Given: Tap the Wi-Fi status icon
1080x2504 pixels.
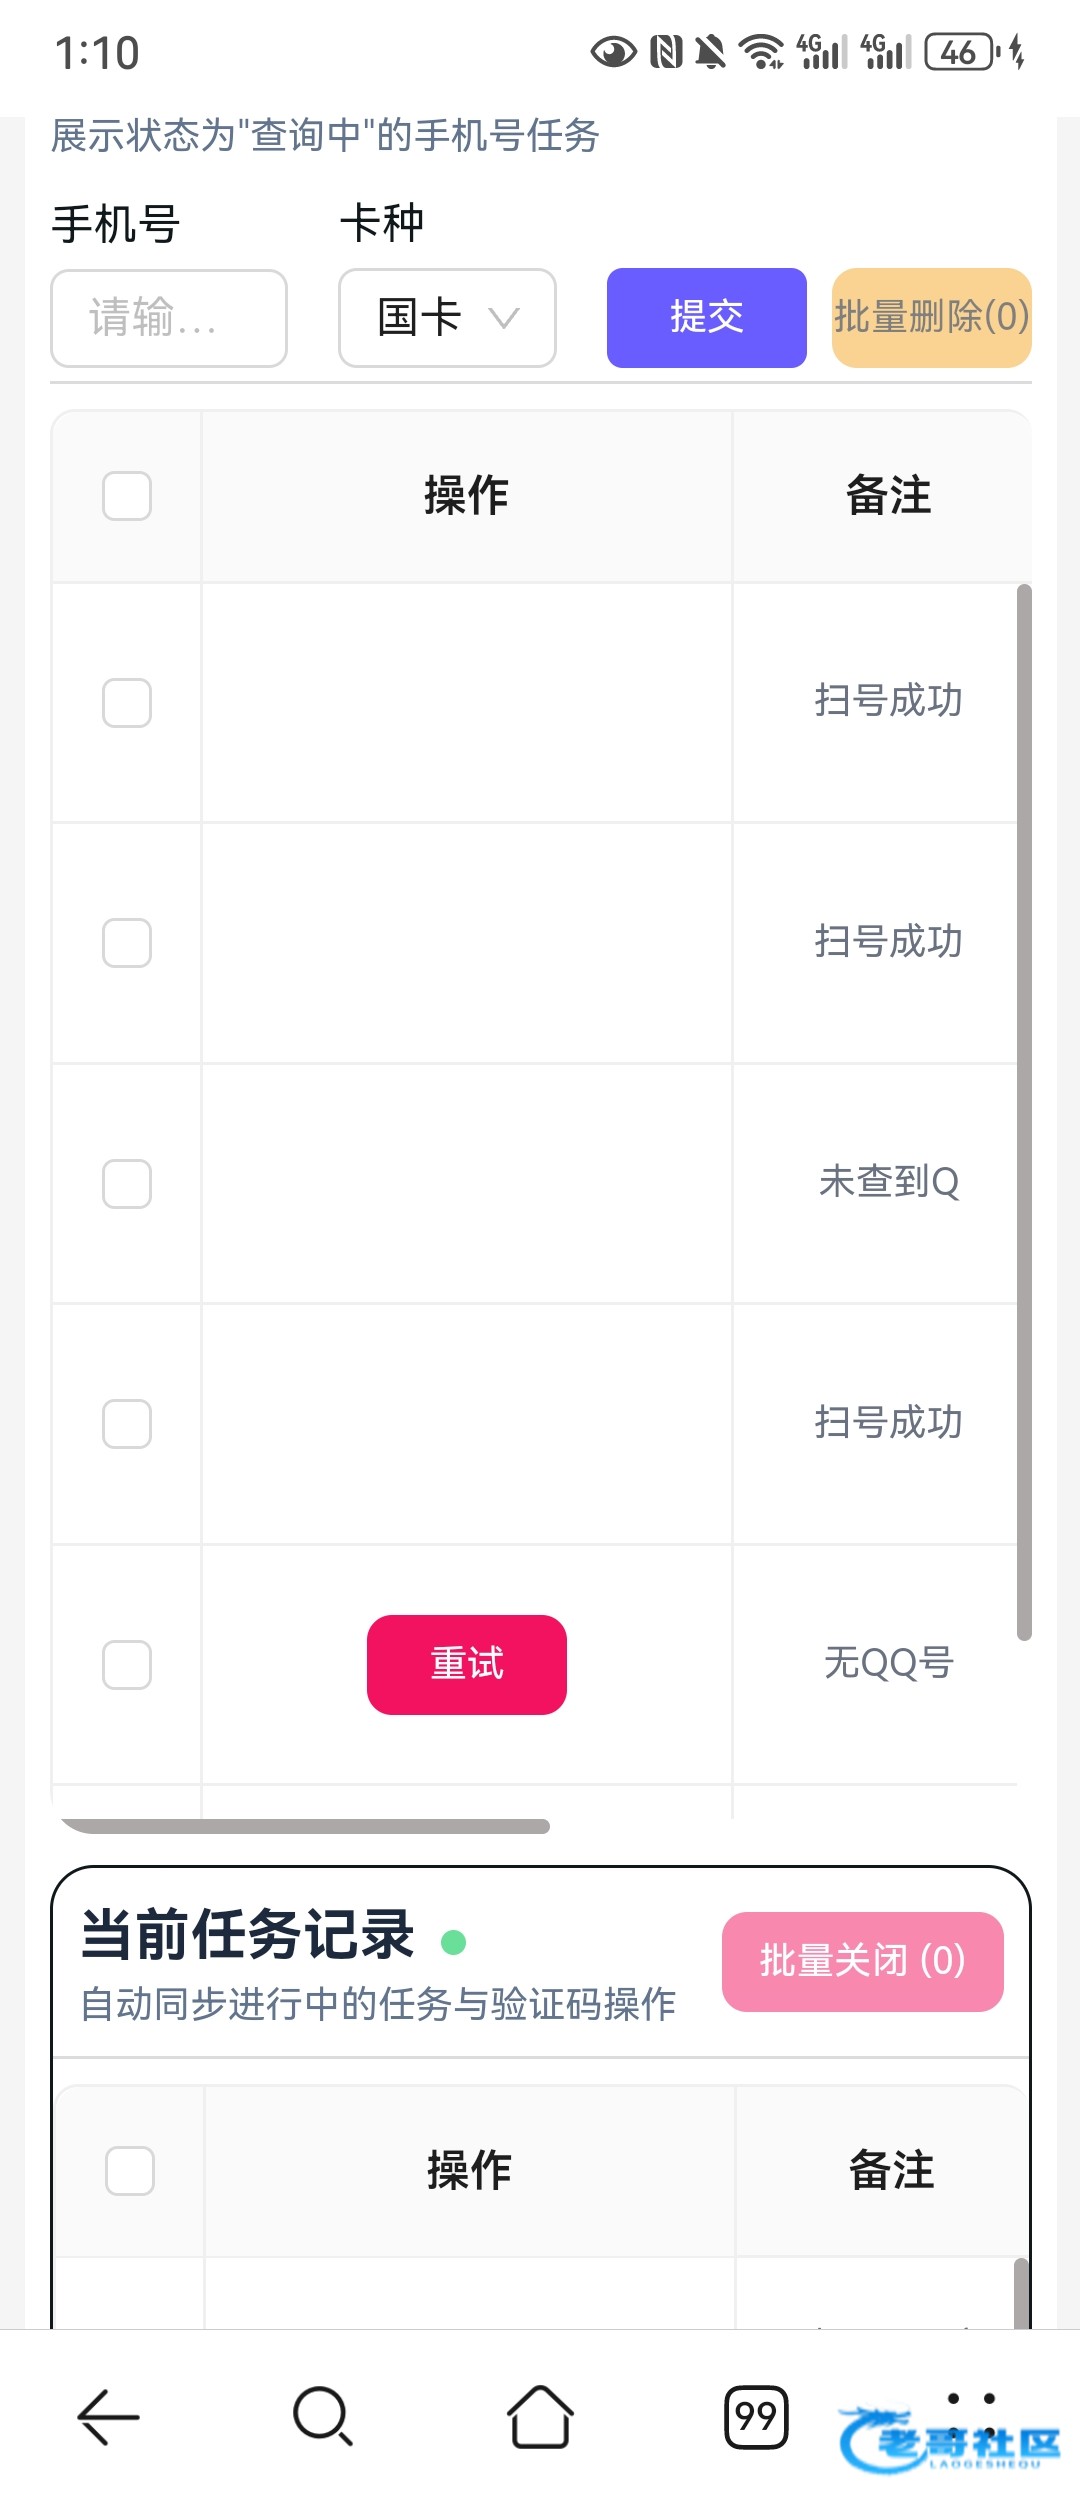Looking at the screenshot, I should (761, 52).
